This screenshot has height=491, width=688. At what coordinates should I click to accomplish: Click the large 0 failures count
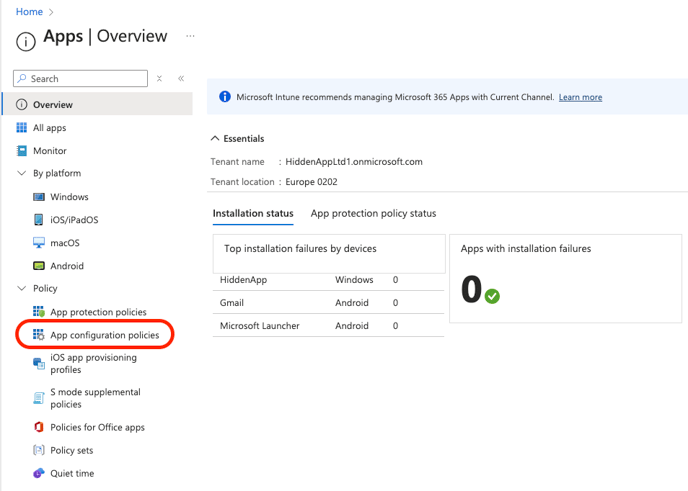point(471,289)
